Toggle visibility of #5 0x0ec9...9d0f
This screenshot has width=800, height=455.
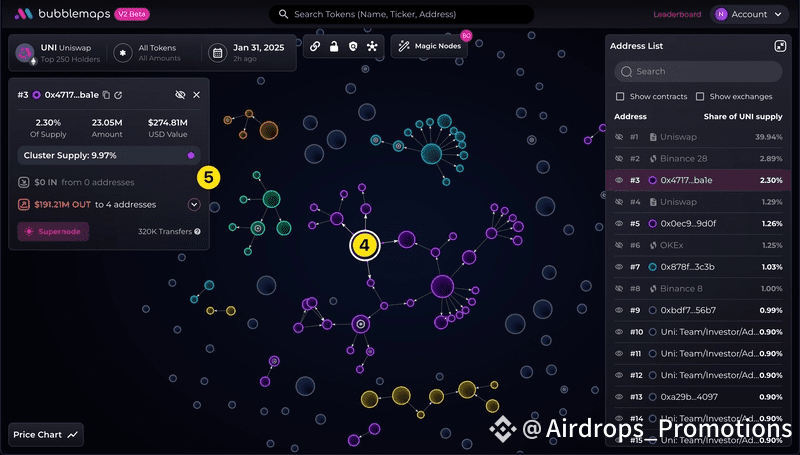[619, 223]
